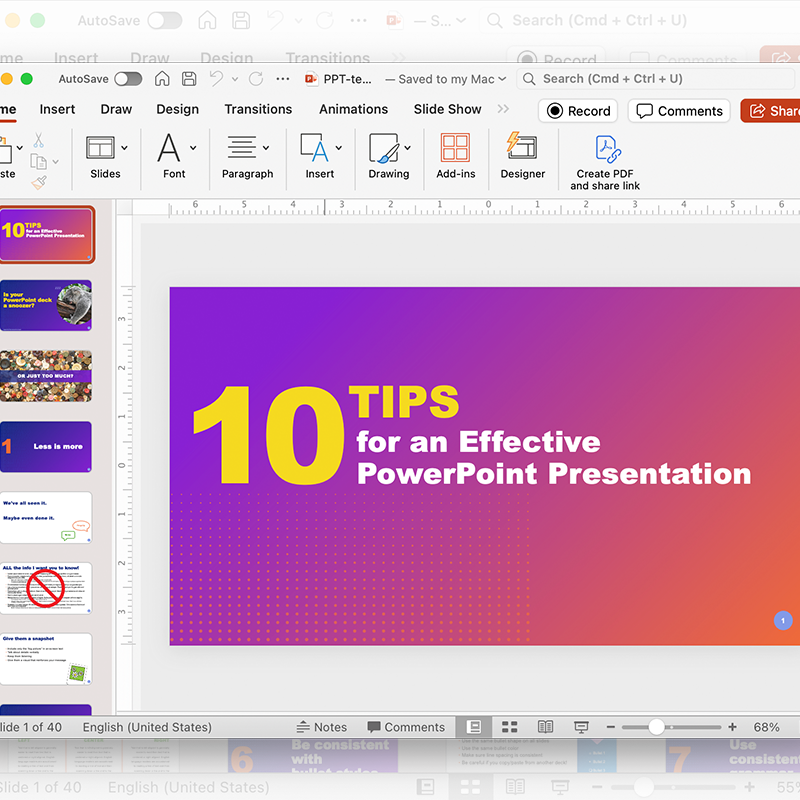The height and width of the screenshot is (800, 800).
Task: Select the Give them a snapshot slide thumbnail
Action: (46, 659)
